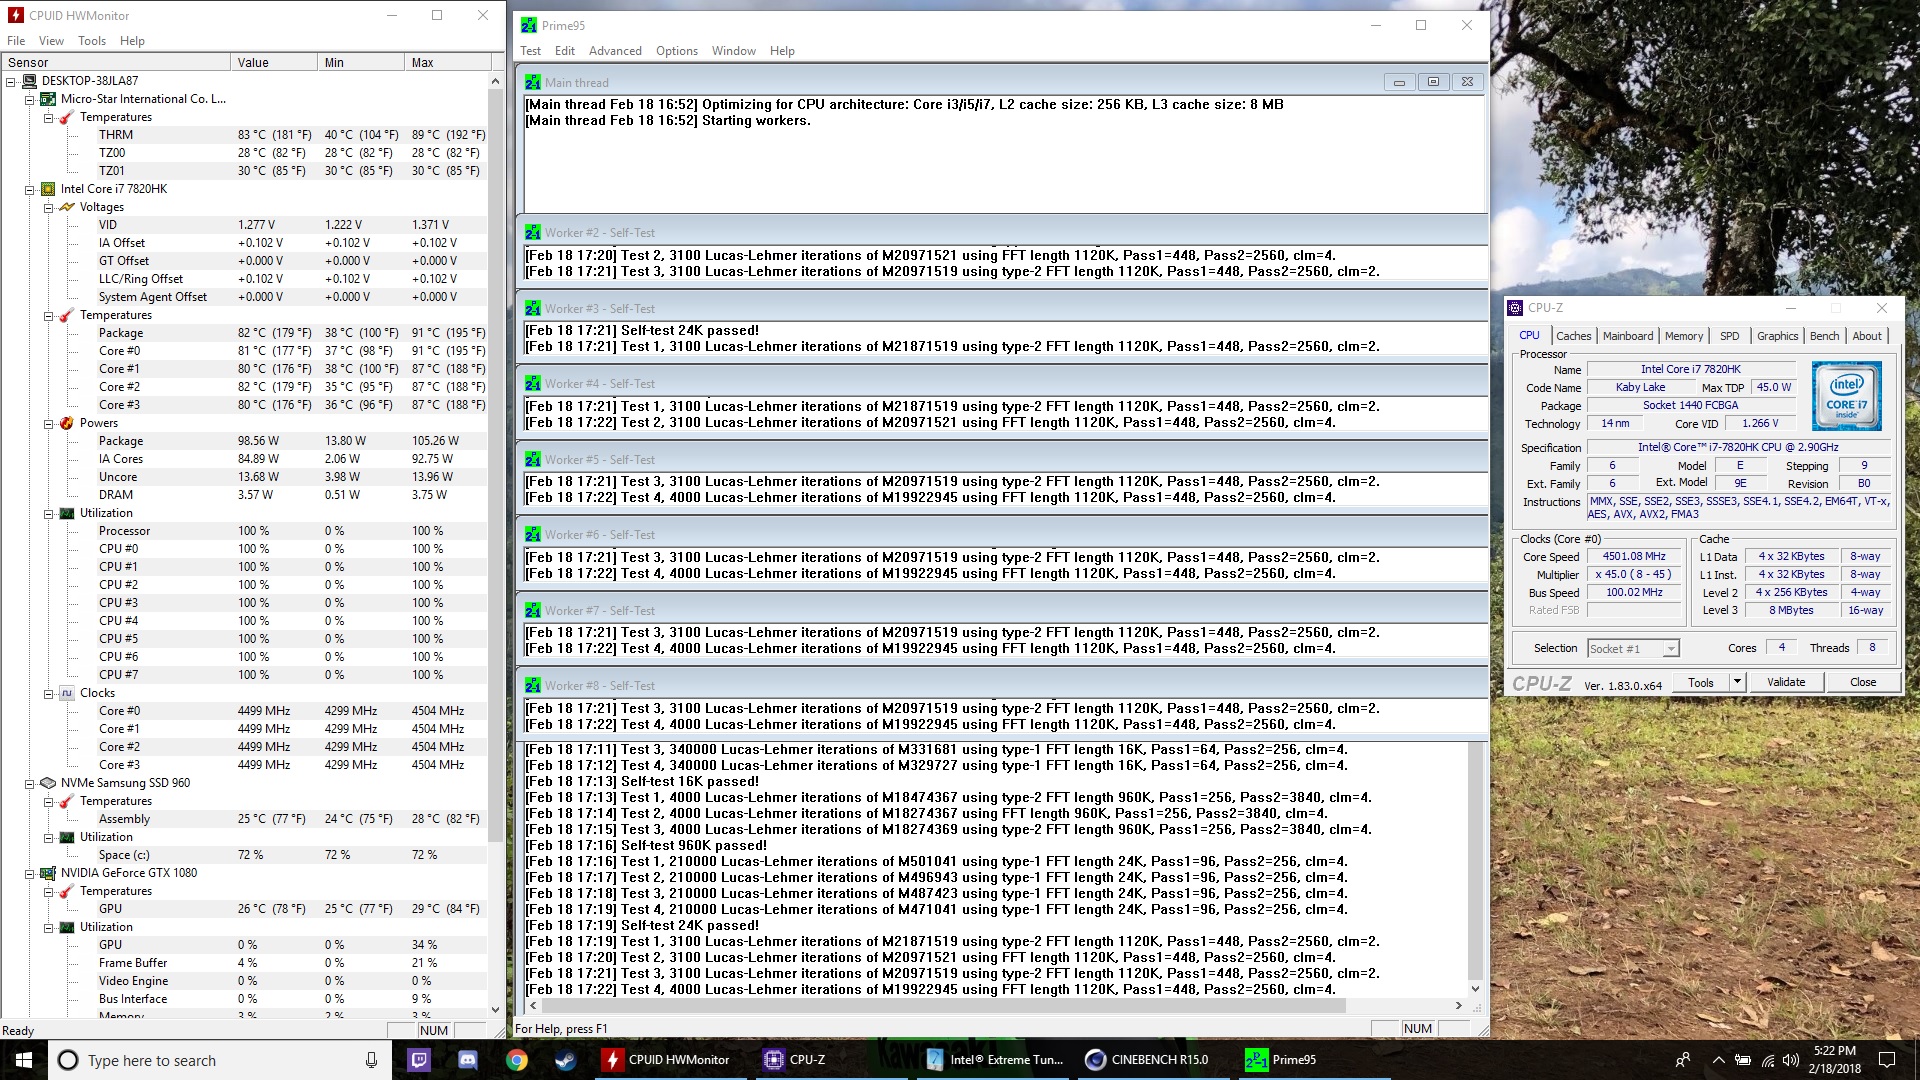Open HWMonitor Tools menu
This screenshot has width=1920, height=1080.
[92, 41]
